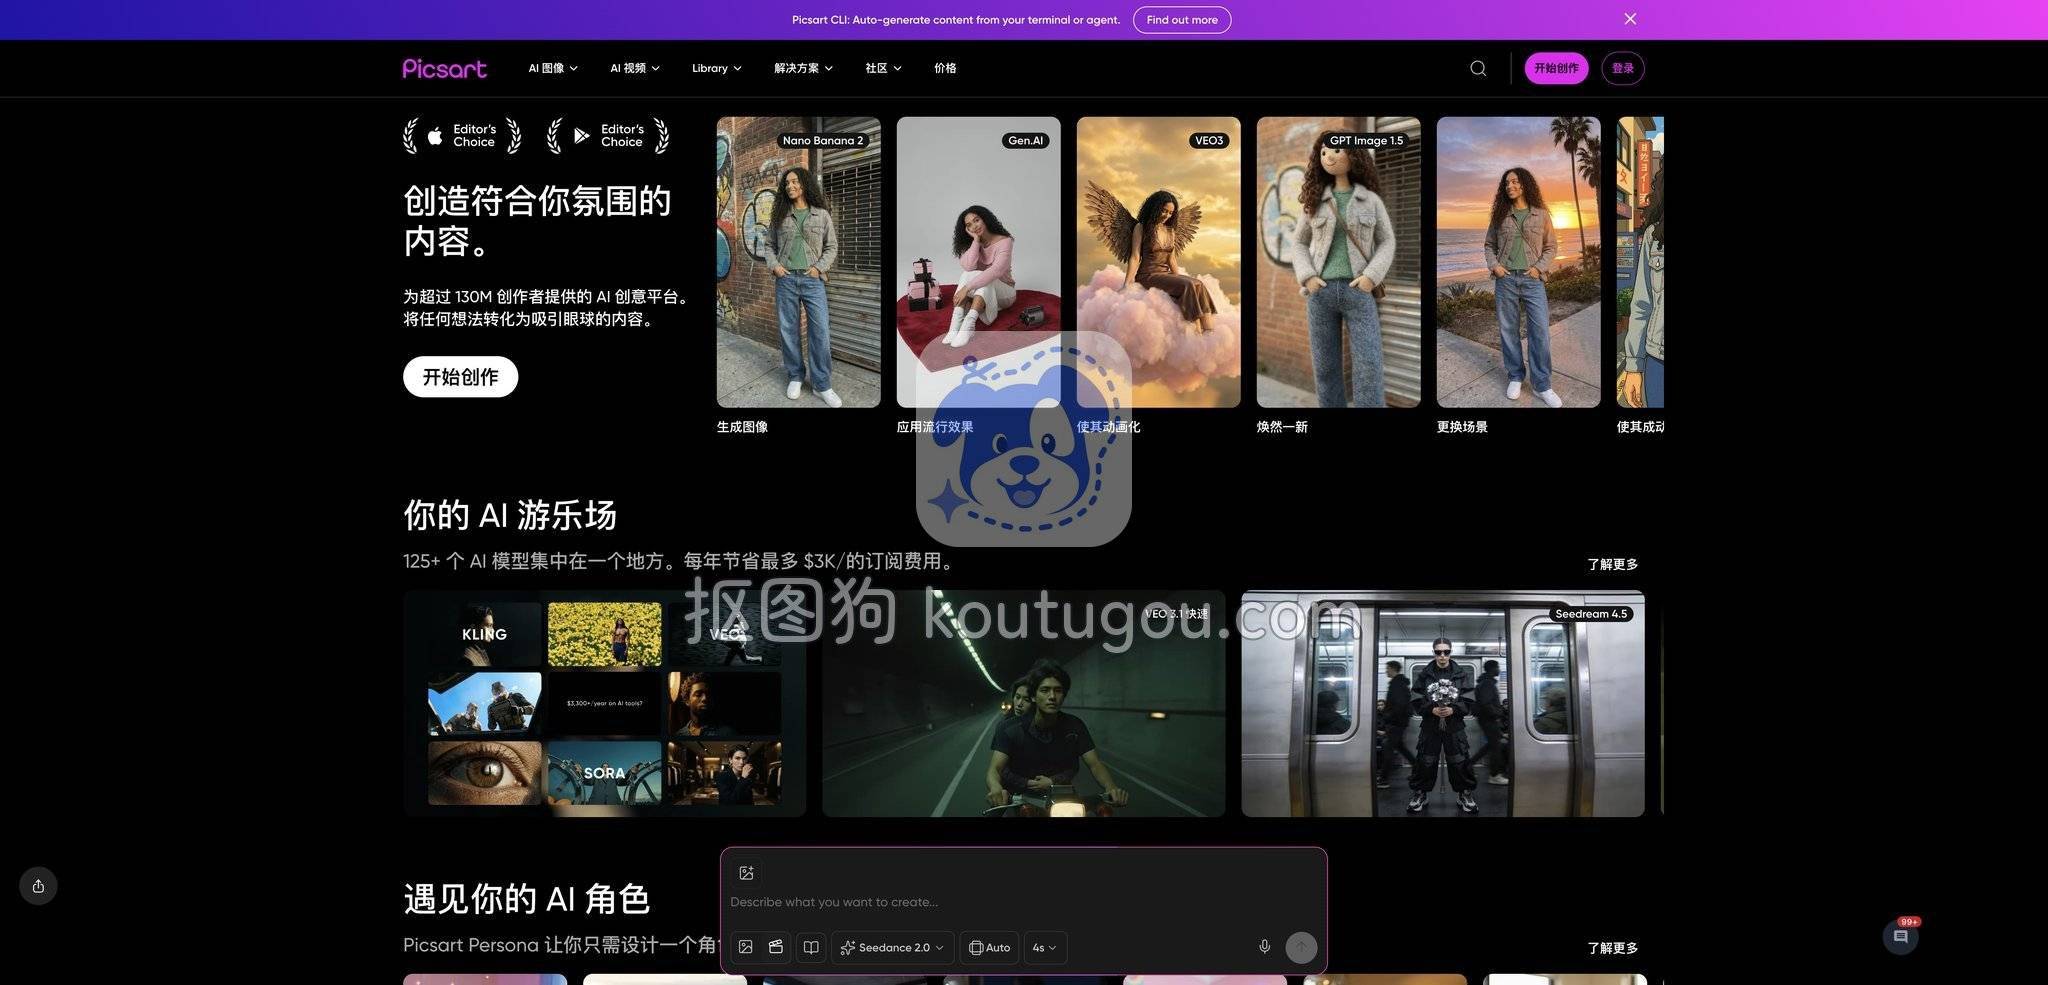Open the GPT Image 1.5 焕然一新 card
The width and height of the screenshot is (2048, 985).
click(x=1338, y=262)
